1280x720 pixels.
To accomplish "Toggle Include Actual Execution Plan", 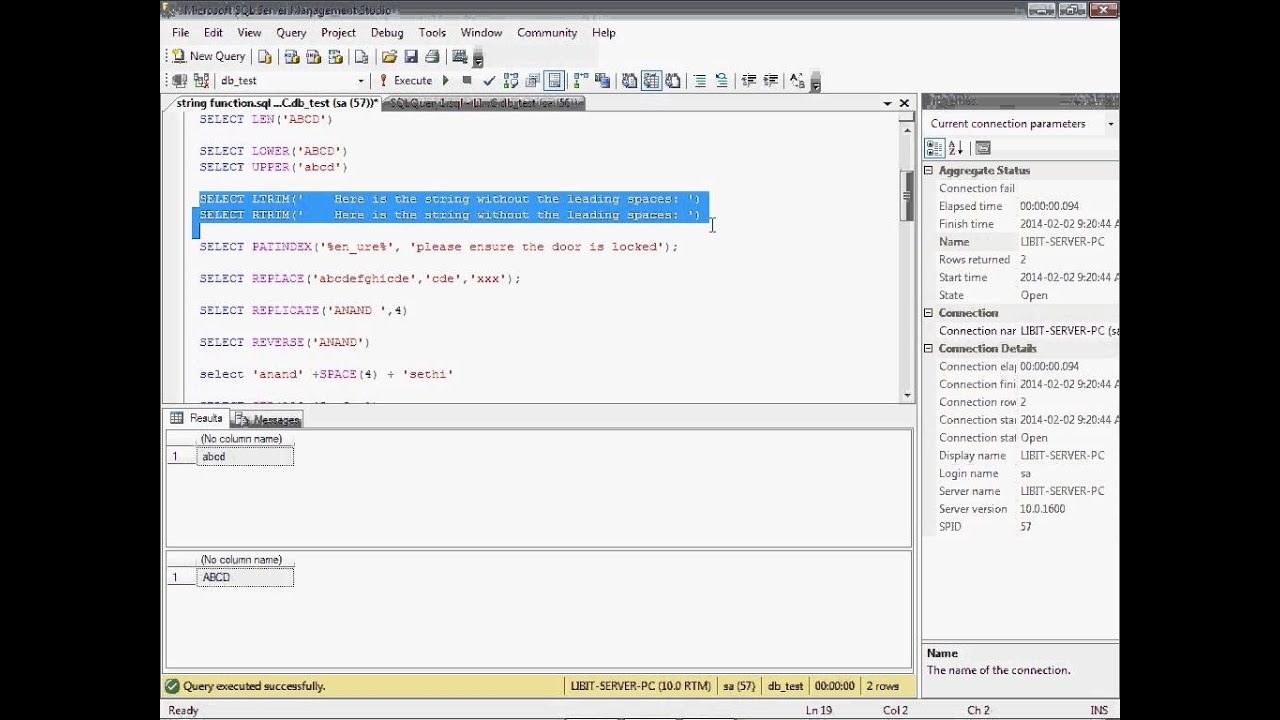I will click(x=581, y=81).
